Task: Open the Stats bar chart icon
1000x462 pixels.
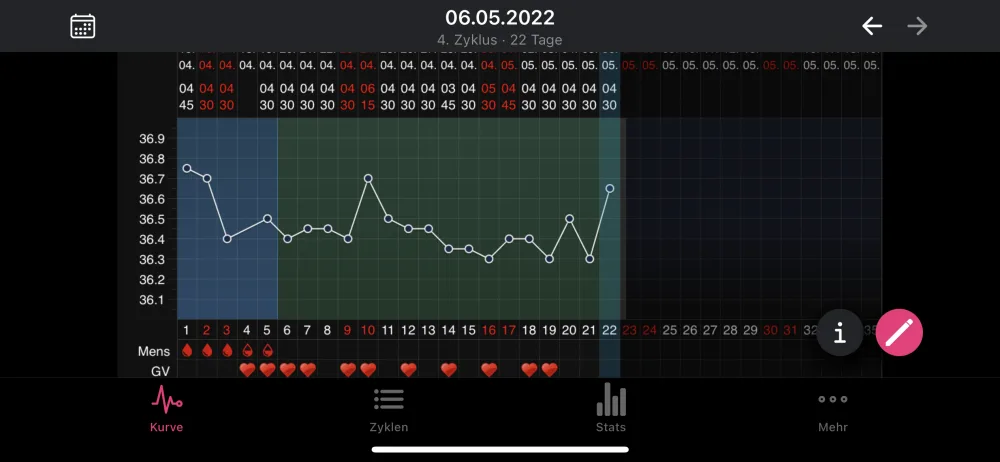Action: tap(611, 400)
